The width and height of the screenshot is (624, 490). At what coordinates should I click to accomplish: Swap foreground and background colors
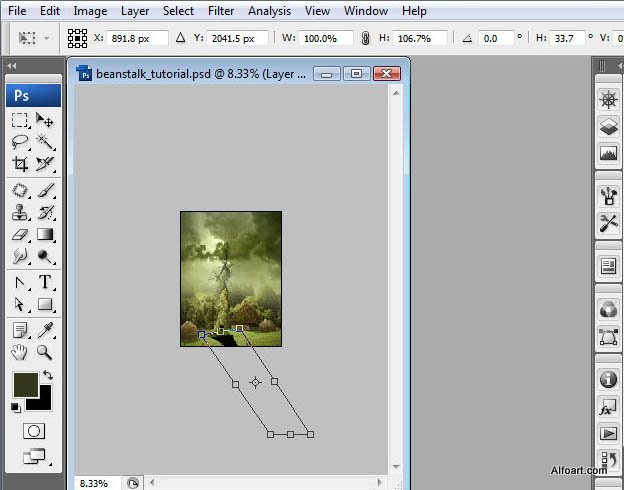point(46,375)
